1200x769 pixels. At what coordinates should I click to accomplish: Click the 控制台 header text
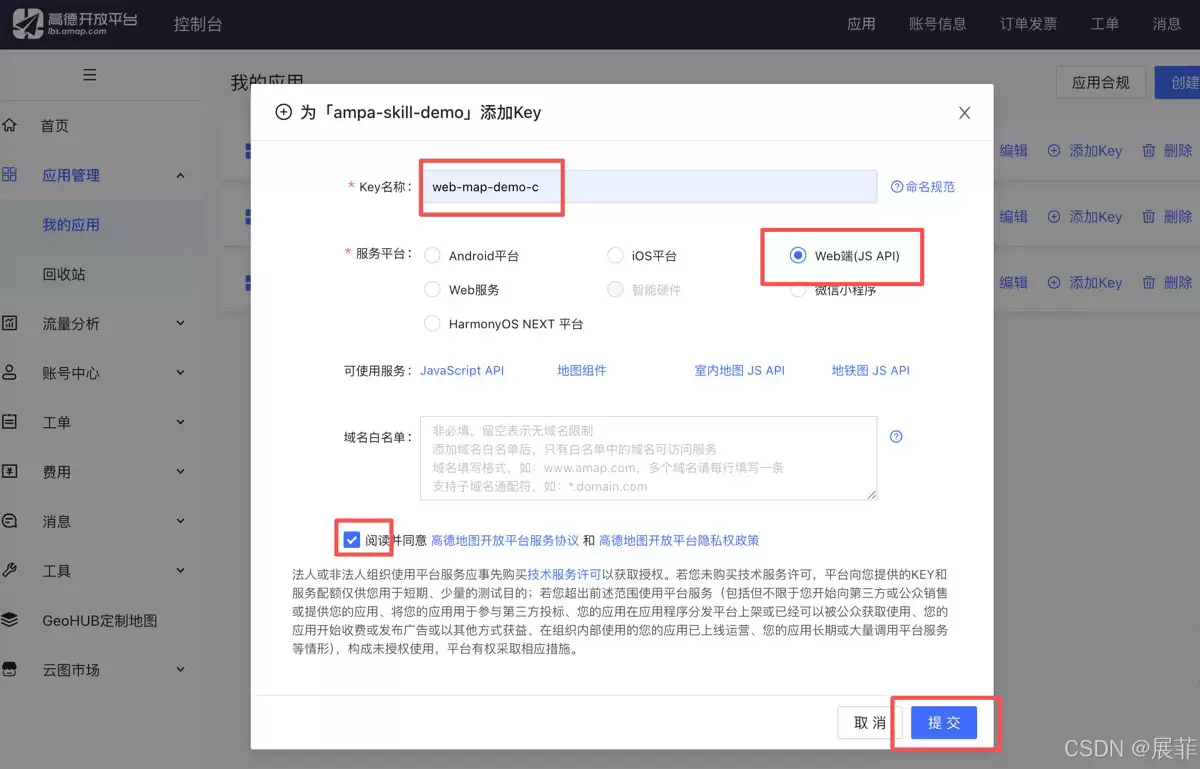(198, 24)
